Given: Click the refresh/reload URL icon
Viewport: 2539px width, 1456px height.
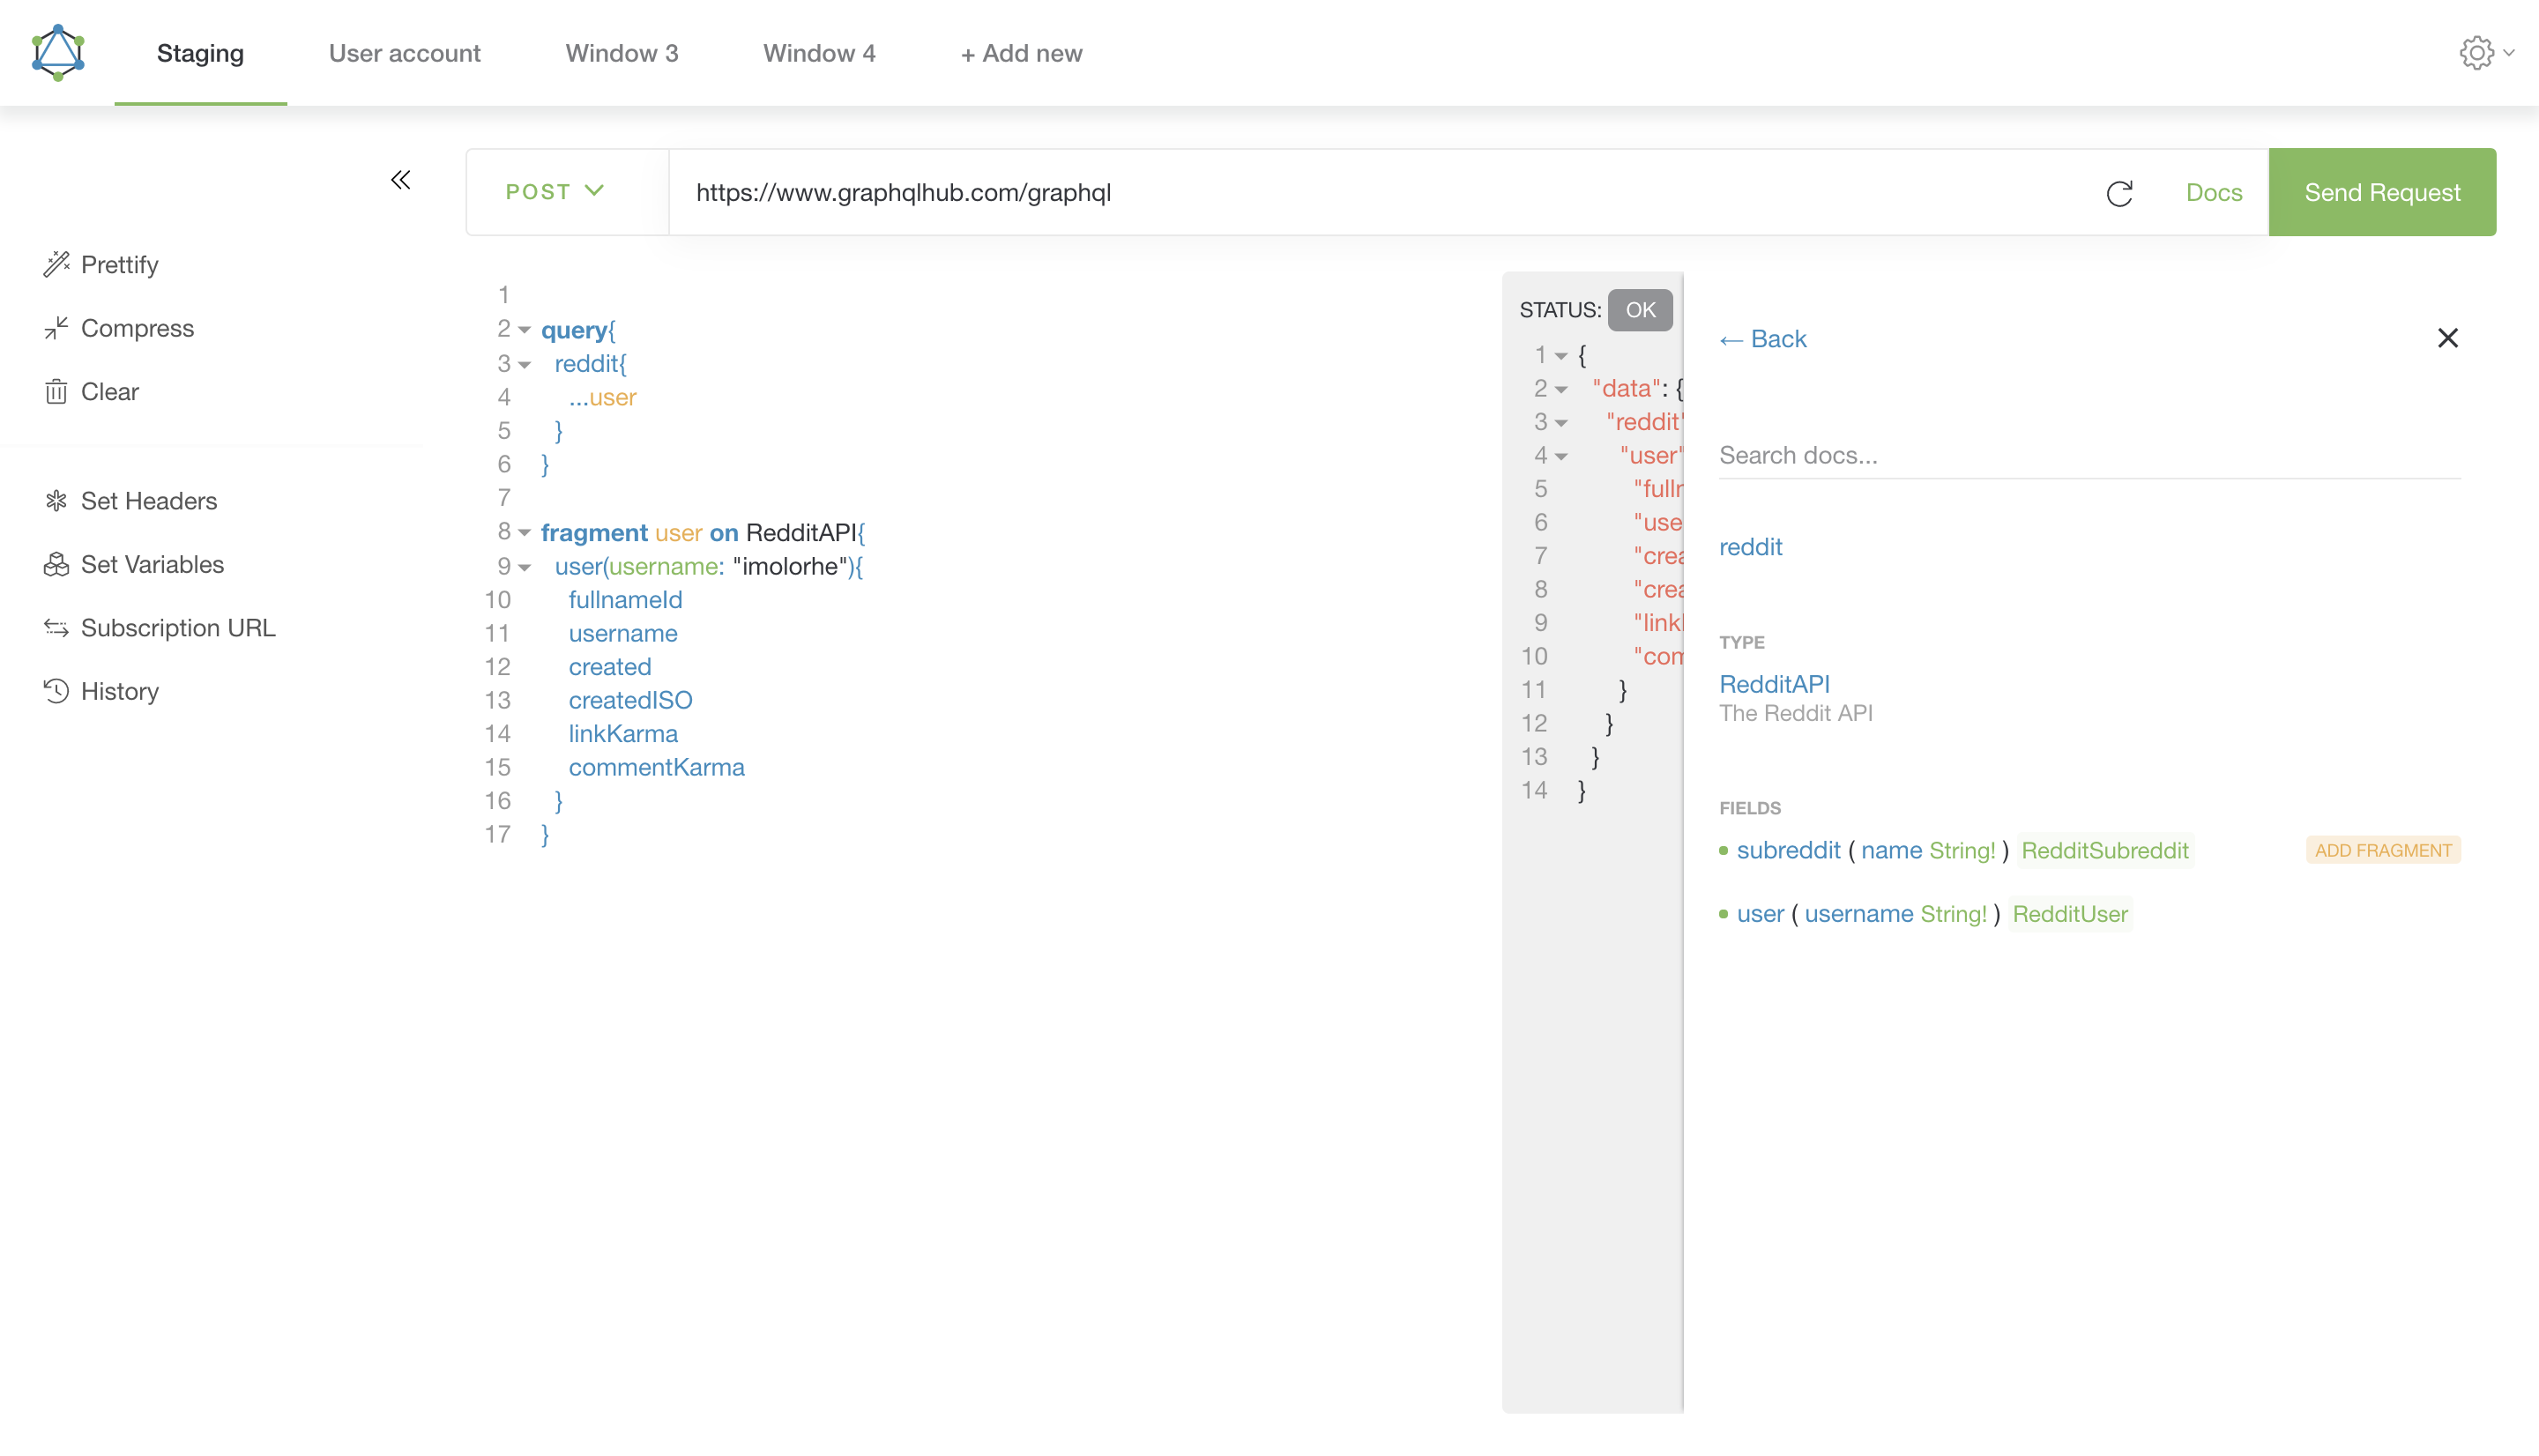Looking at the screenshot, I should [2120, 192].
